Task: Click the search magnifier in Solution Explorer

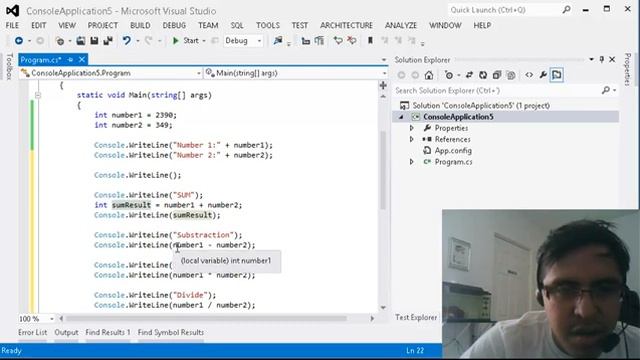Action: (x=606, y=91)
